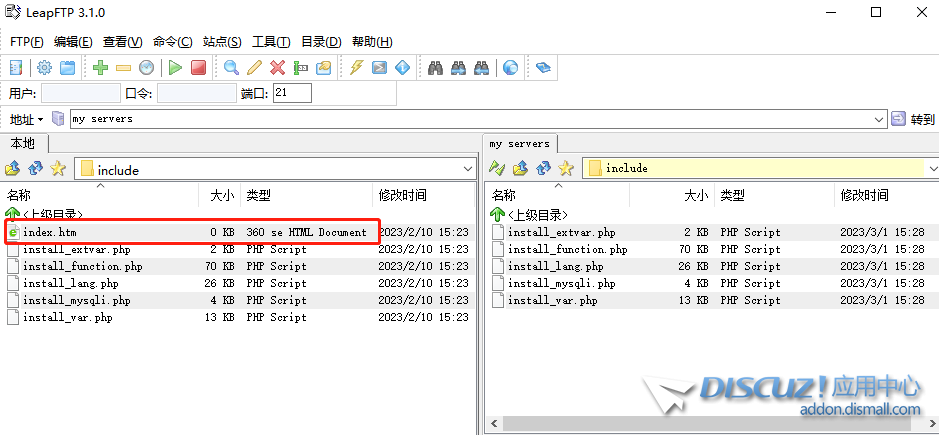
Task: Click the 转到 go button
Action: coord(913,119)
